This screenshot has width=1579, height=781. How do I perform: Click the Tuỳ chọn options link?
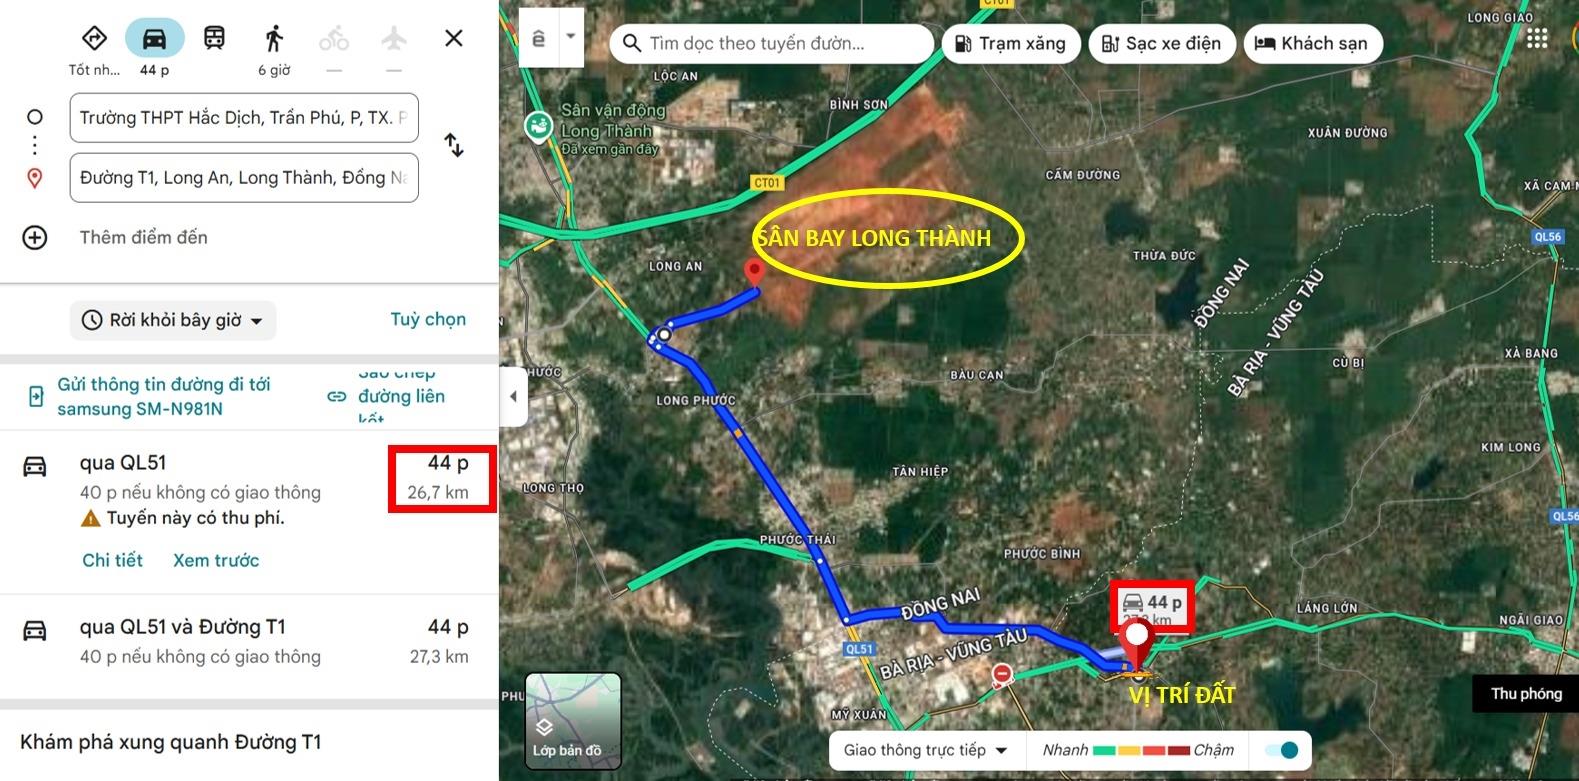click(x=428, y=319)
